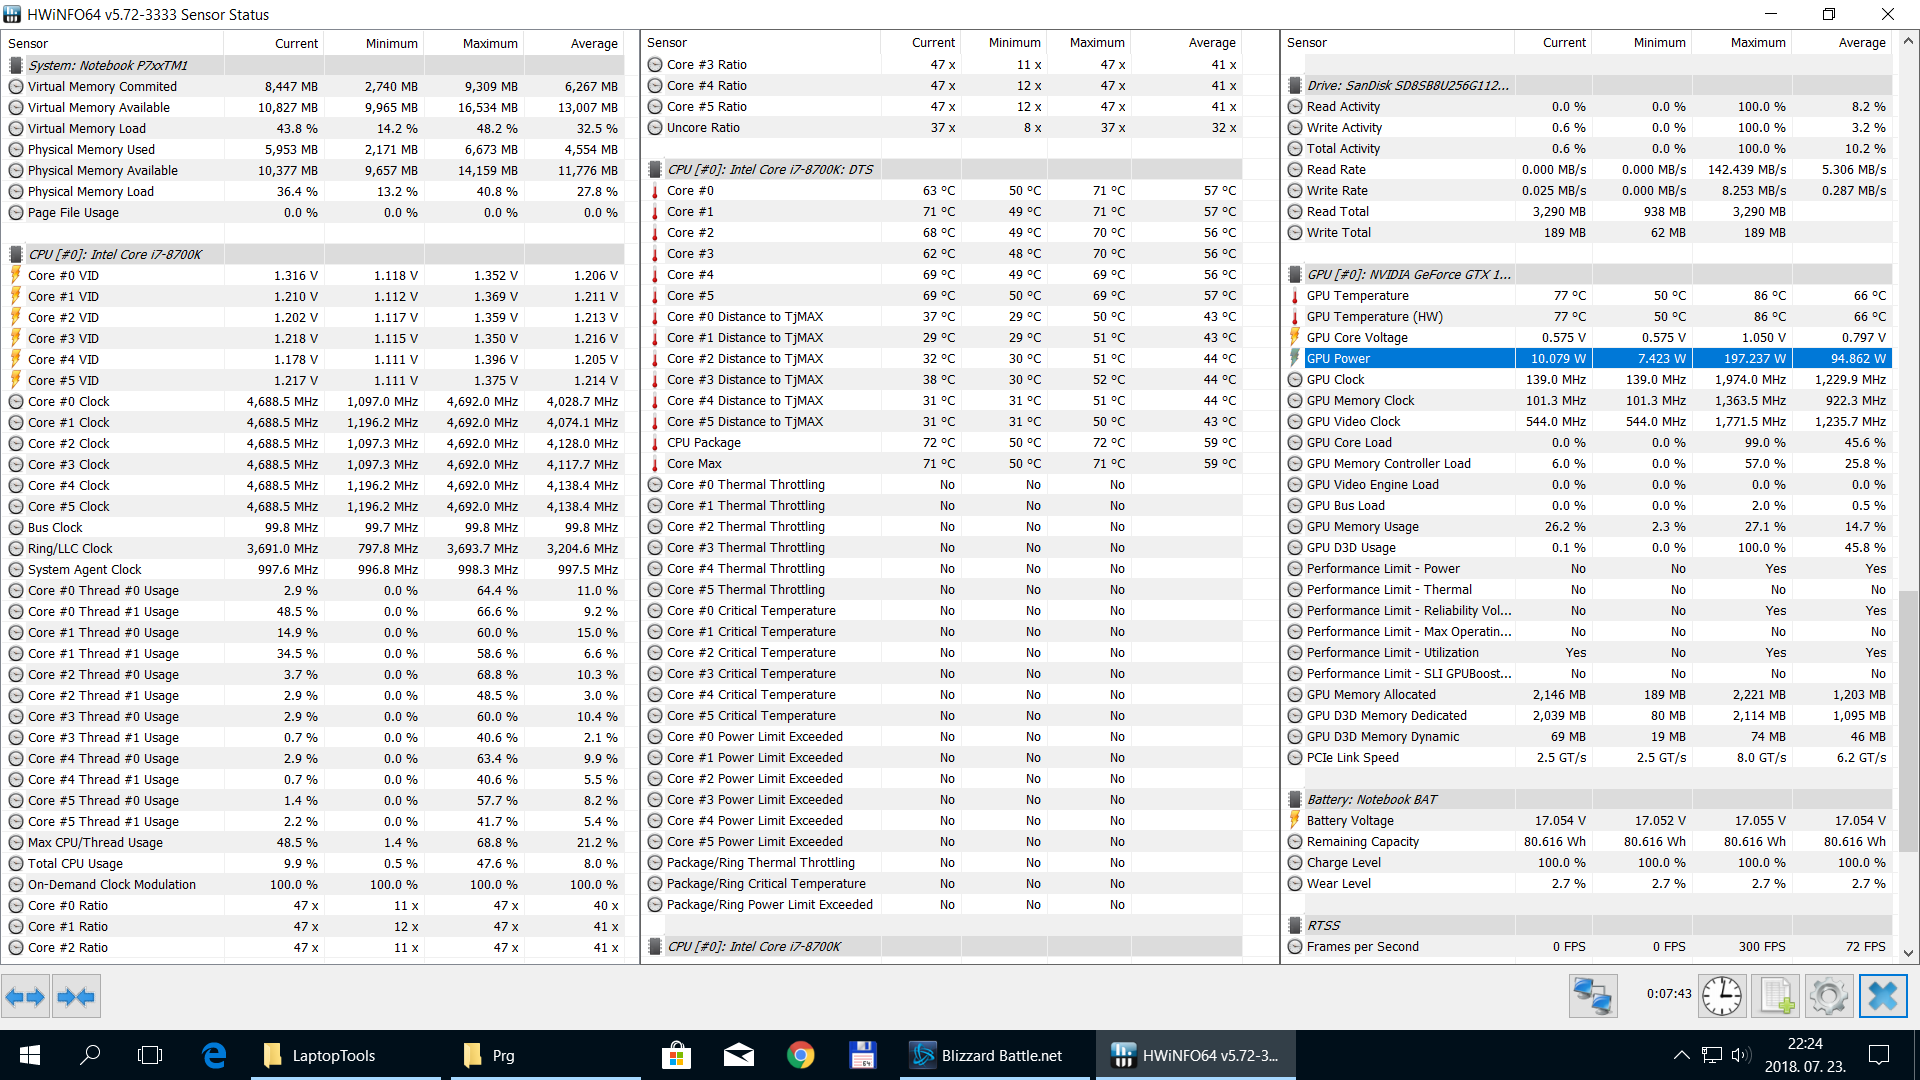Open sensor settings gear icon

1829,996
